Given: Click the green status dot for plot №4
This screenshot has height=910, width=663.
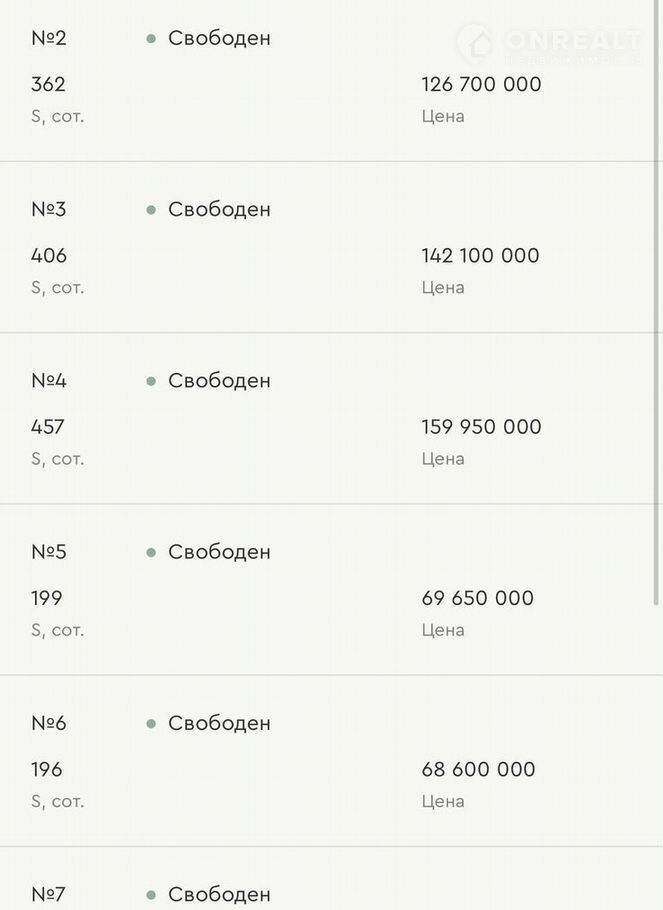Looking at the screenshot, I should click(151, 381).
